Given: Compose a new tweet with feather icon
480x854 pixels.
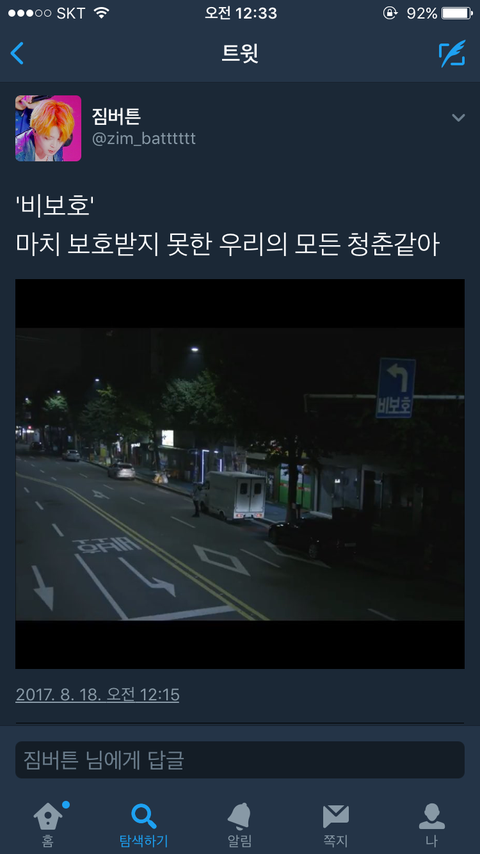Looking at the screenshot, I should click(x=452, y=53).
